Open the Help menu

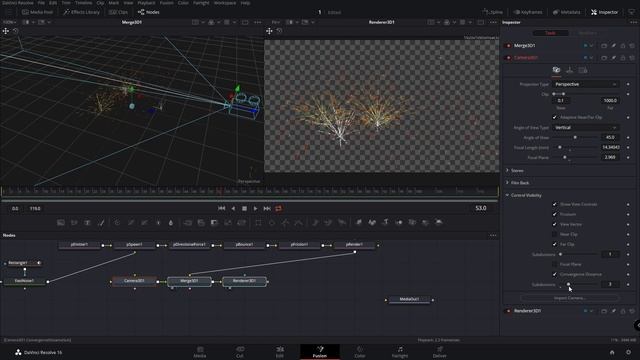point(245,3)
